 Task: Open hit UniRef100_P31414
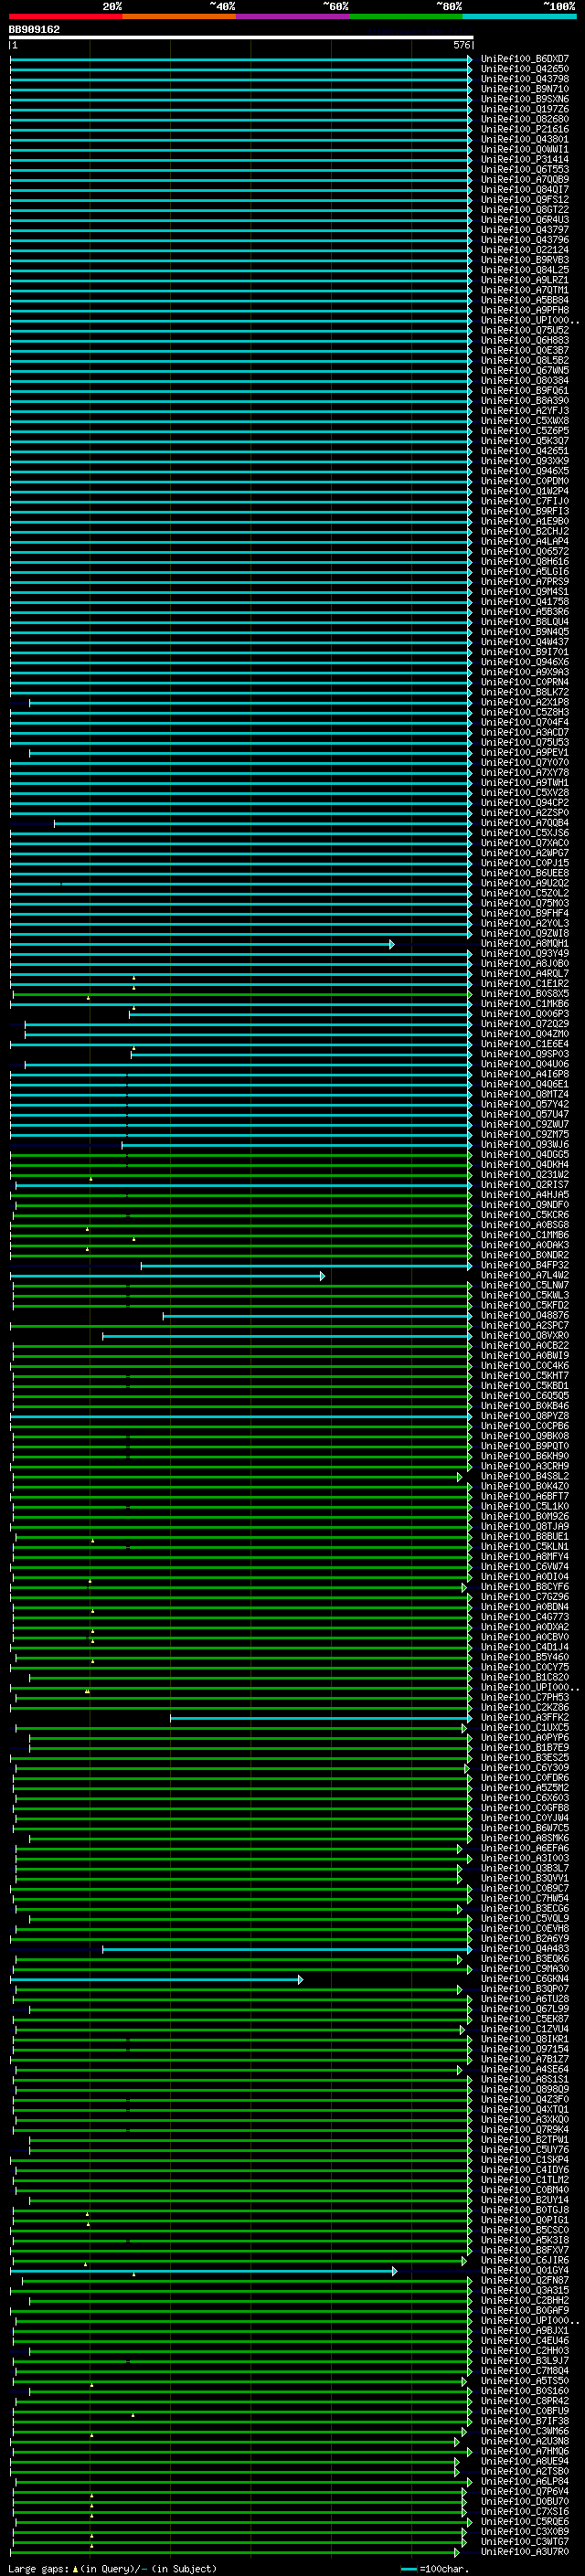coord(525,159)
